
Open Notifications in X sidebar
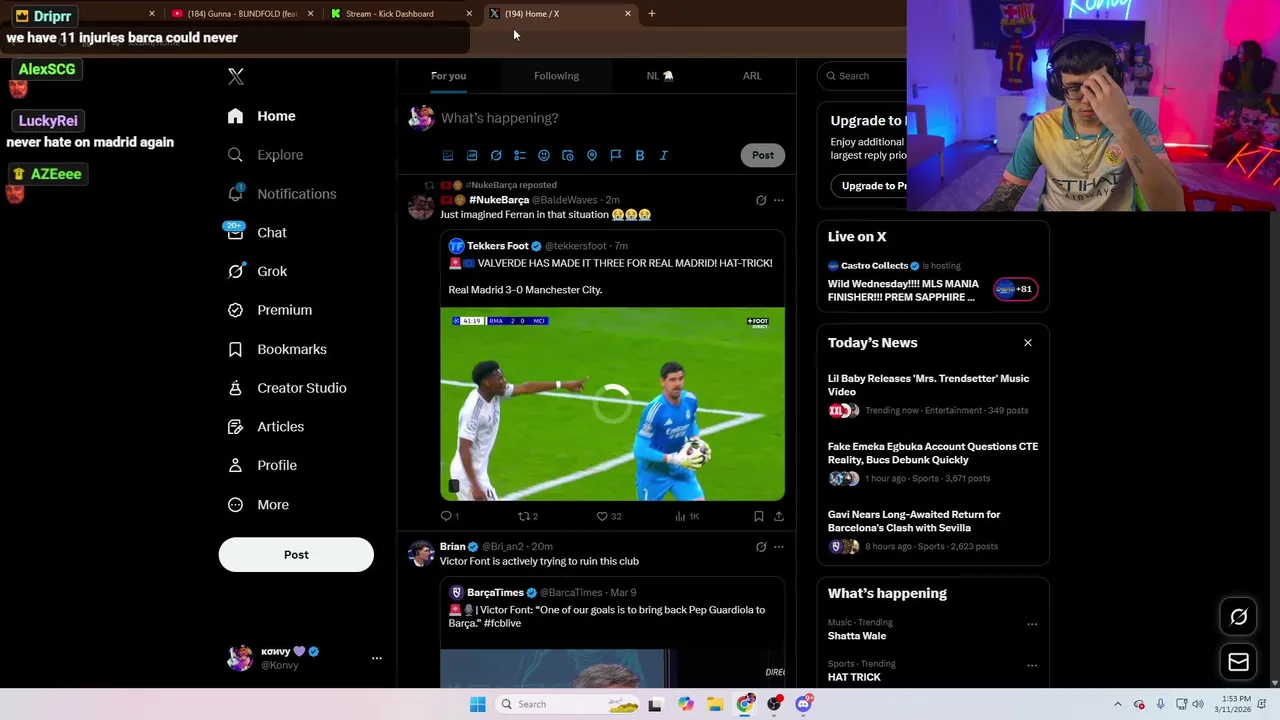click(x=281, y=194)
